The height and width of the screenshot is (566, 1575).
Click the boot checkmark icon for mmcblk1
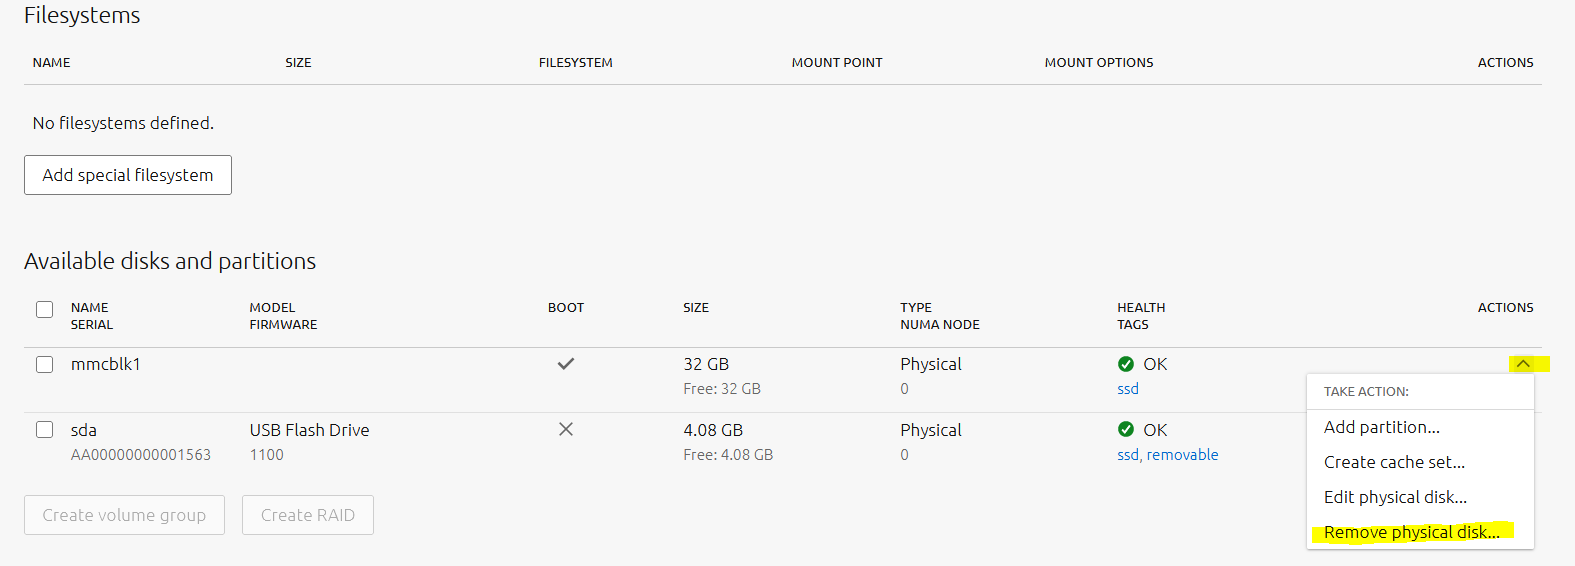pos(566,364)
